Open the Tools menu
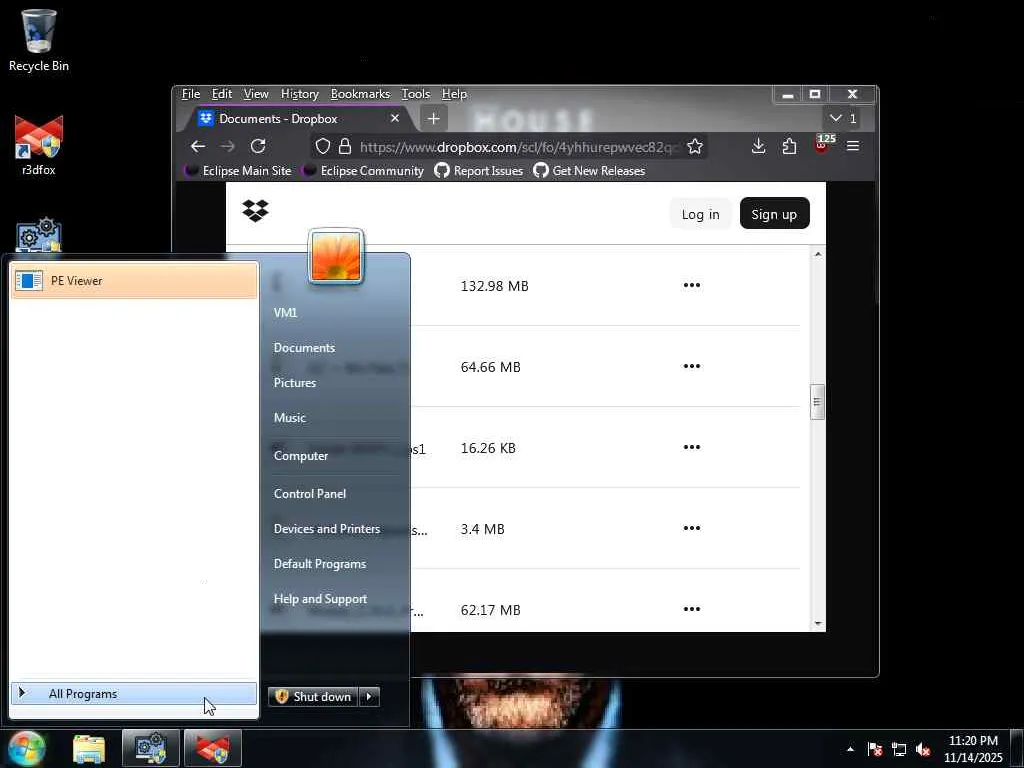 click(x=415, y=94)
